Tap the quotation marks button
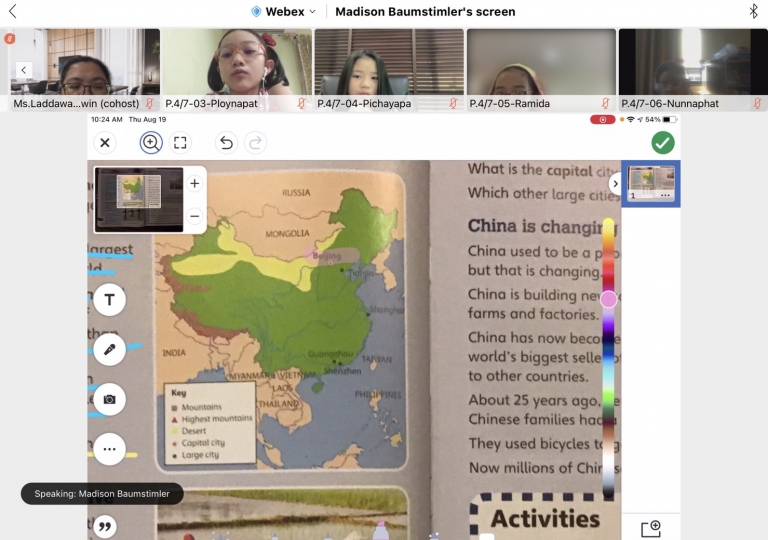This screenshot has height=540, width=768. click(105, 527)
